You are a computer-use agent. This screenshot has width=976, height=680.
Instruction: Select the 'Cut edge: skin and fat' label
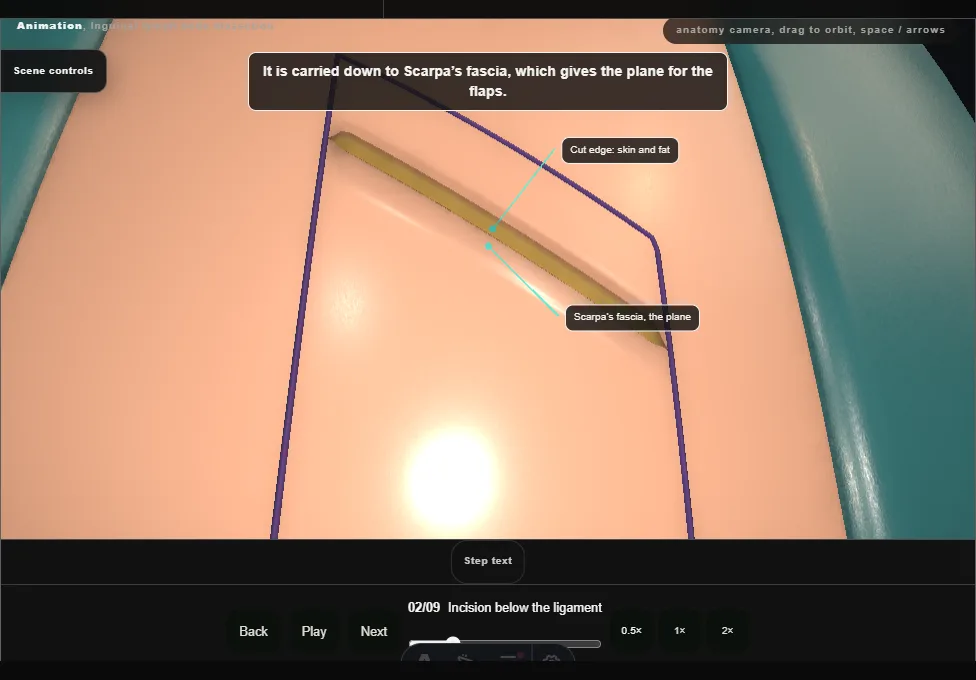(620, 150)
